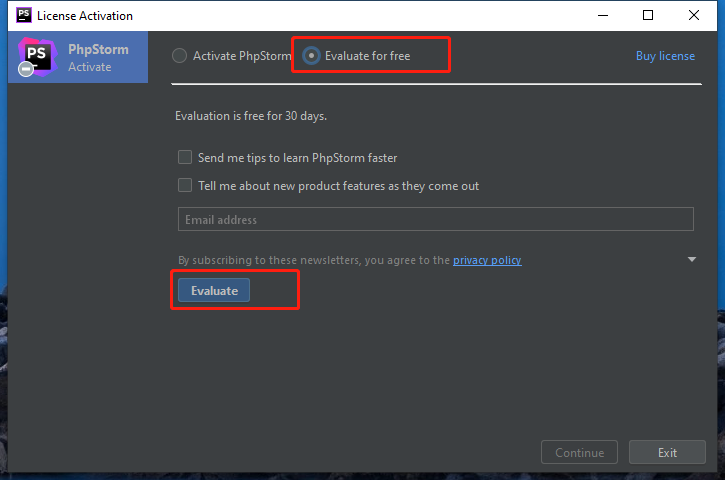The height and width of the screenshot is (480, 725).
Task: Select the Activate PhpStorm radio button
Action: pos(179,56)
